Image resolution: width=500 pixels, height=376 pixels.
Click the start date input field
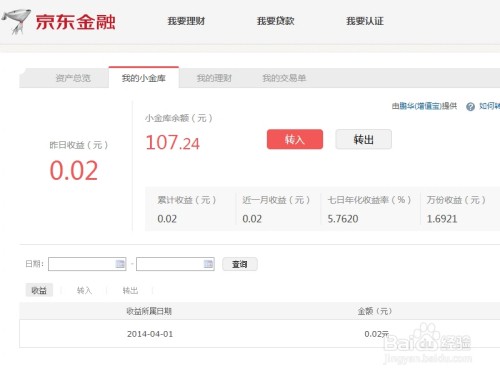click(x=87, y=264)
